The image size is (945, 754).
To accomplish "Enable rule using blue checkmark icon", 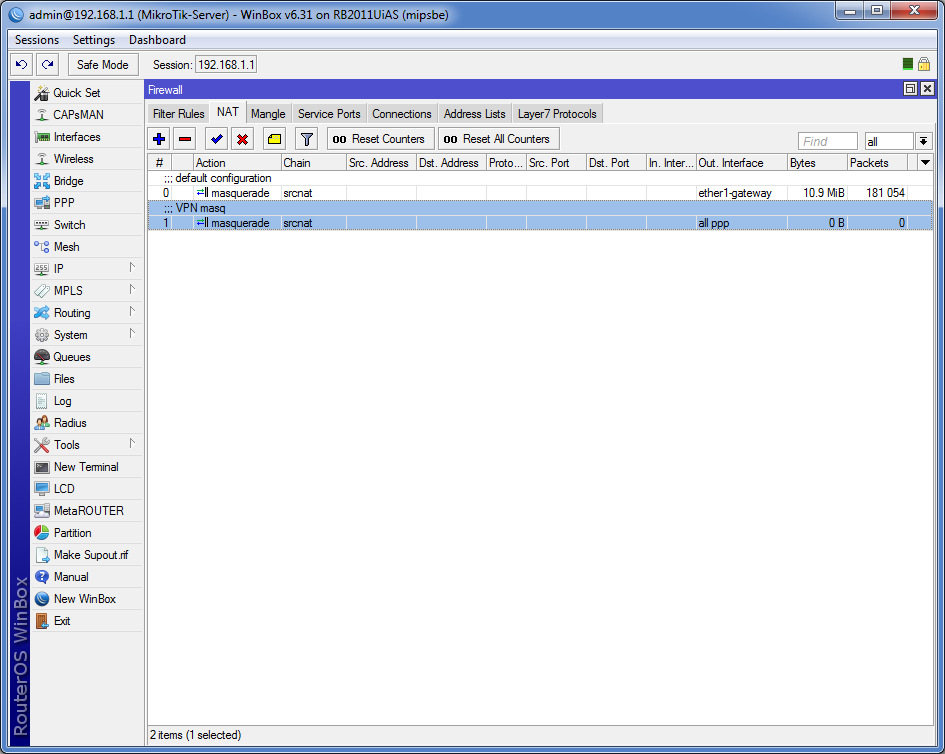I will [216, 139].
